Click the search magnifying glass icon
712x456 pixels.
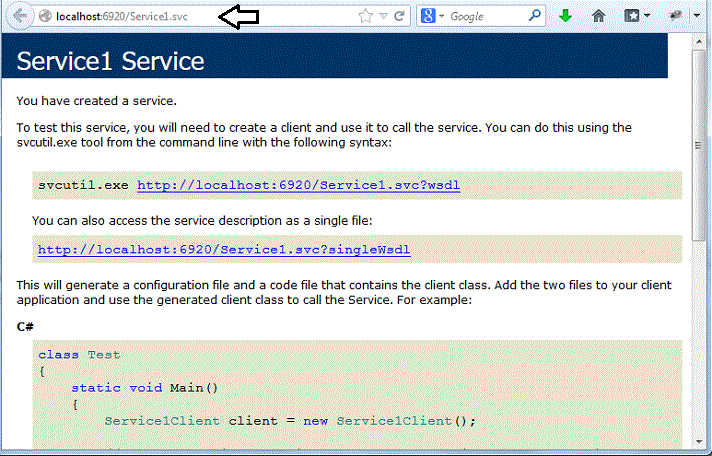tap(535, 15)
